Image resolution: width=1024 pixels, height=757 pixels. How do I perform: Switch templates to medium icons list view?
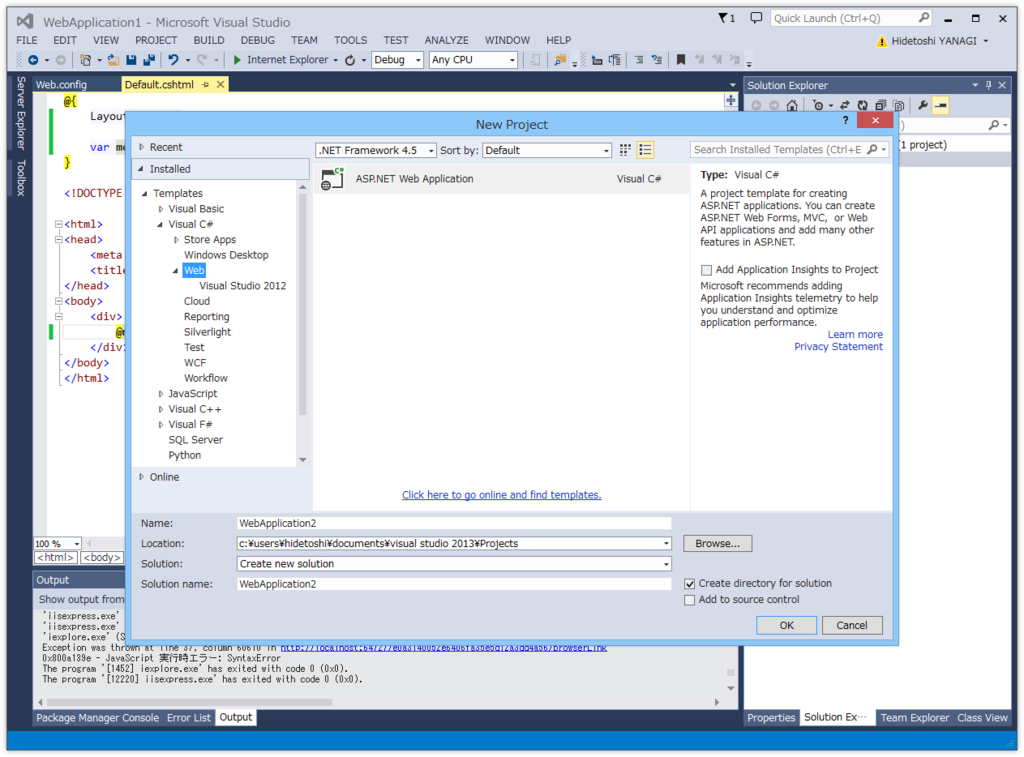pos(645,150)
